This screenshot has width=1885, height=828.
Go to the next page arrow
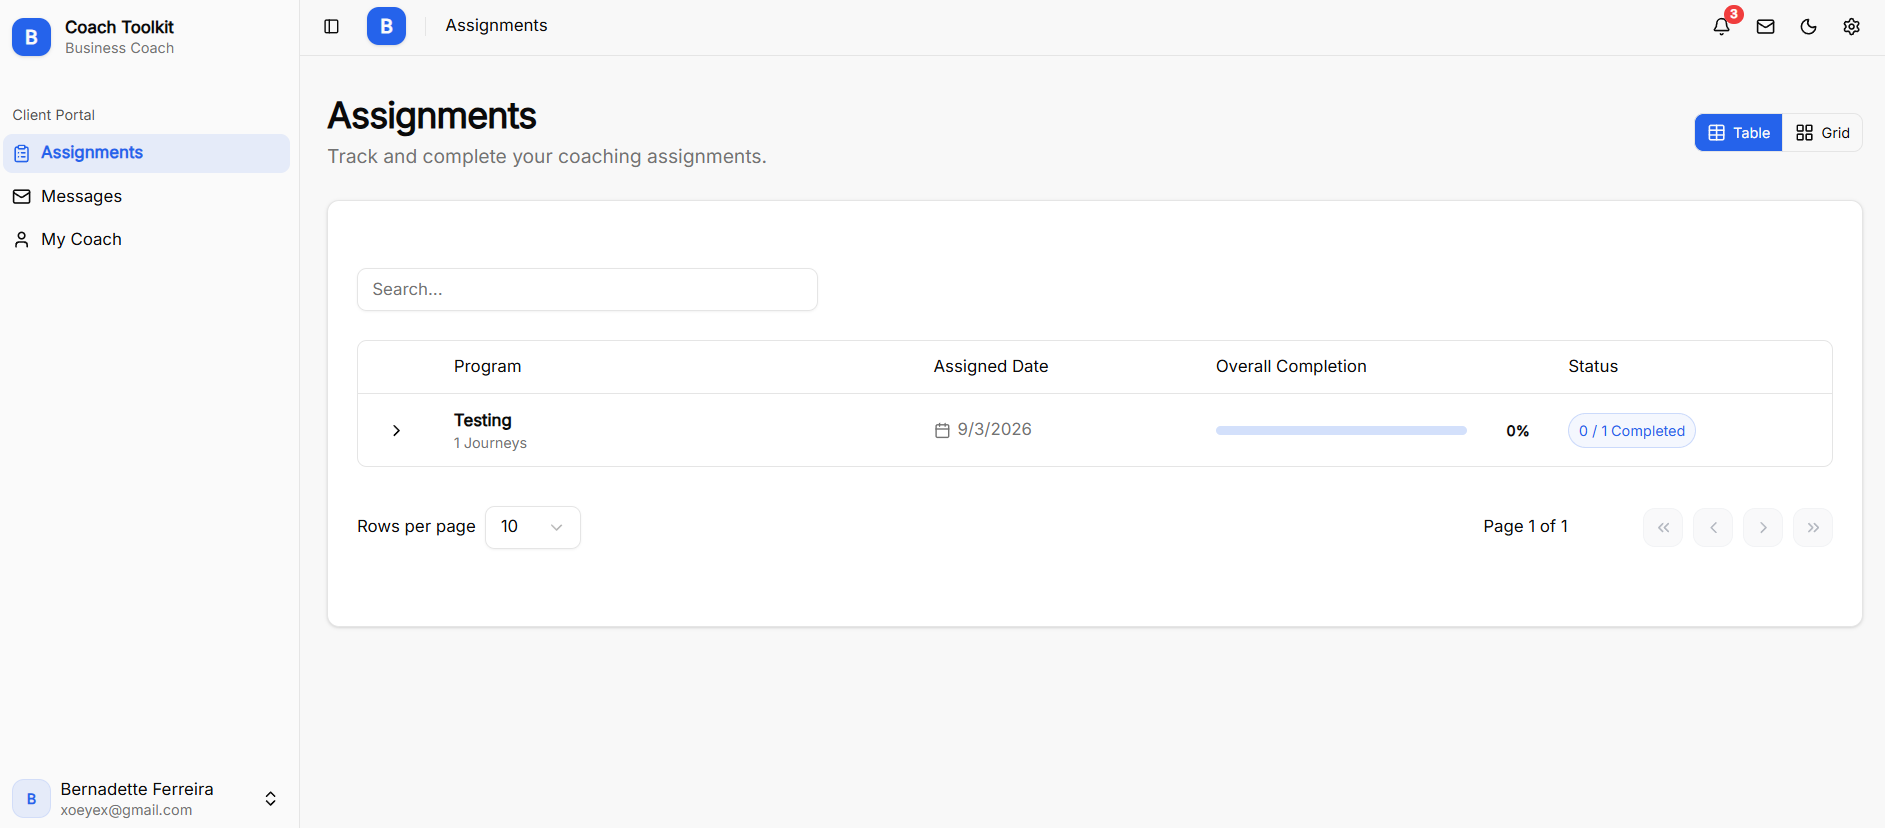(1763, 527)
